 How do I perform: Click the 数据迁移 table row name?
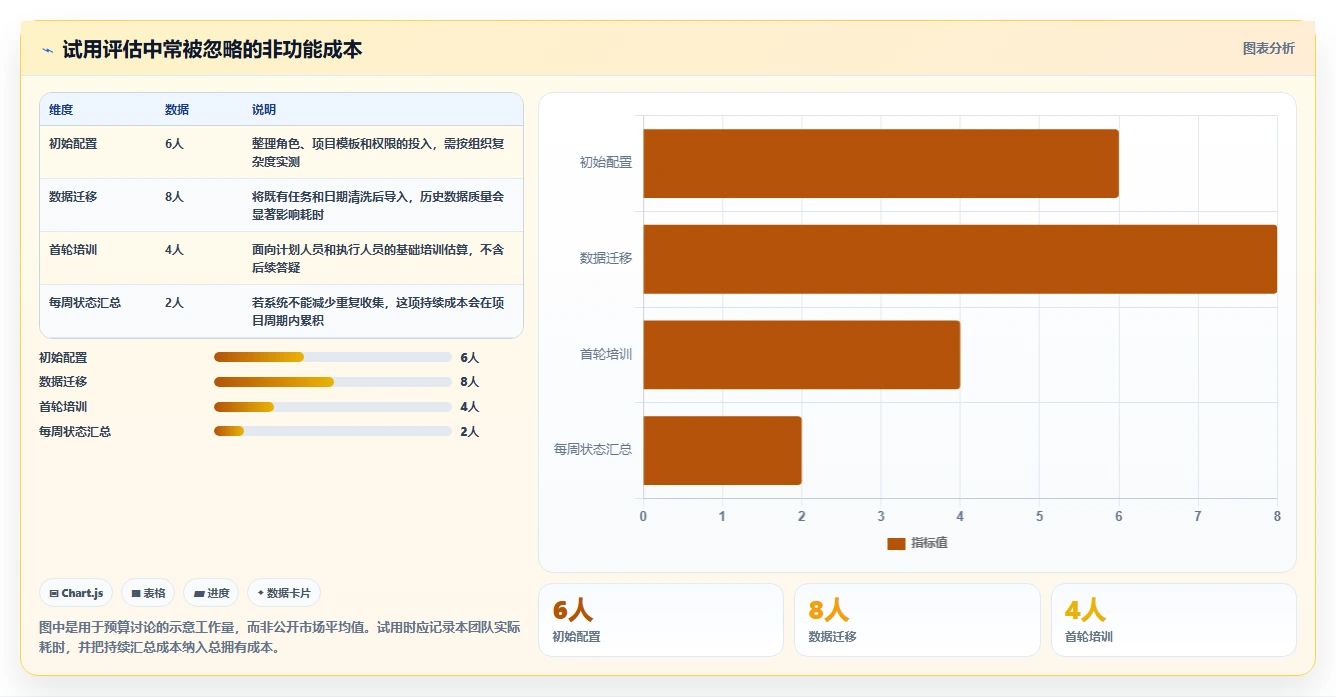coord(73,197)
